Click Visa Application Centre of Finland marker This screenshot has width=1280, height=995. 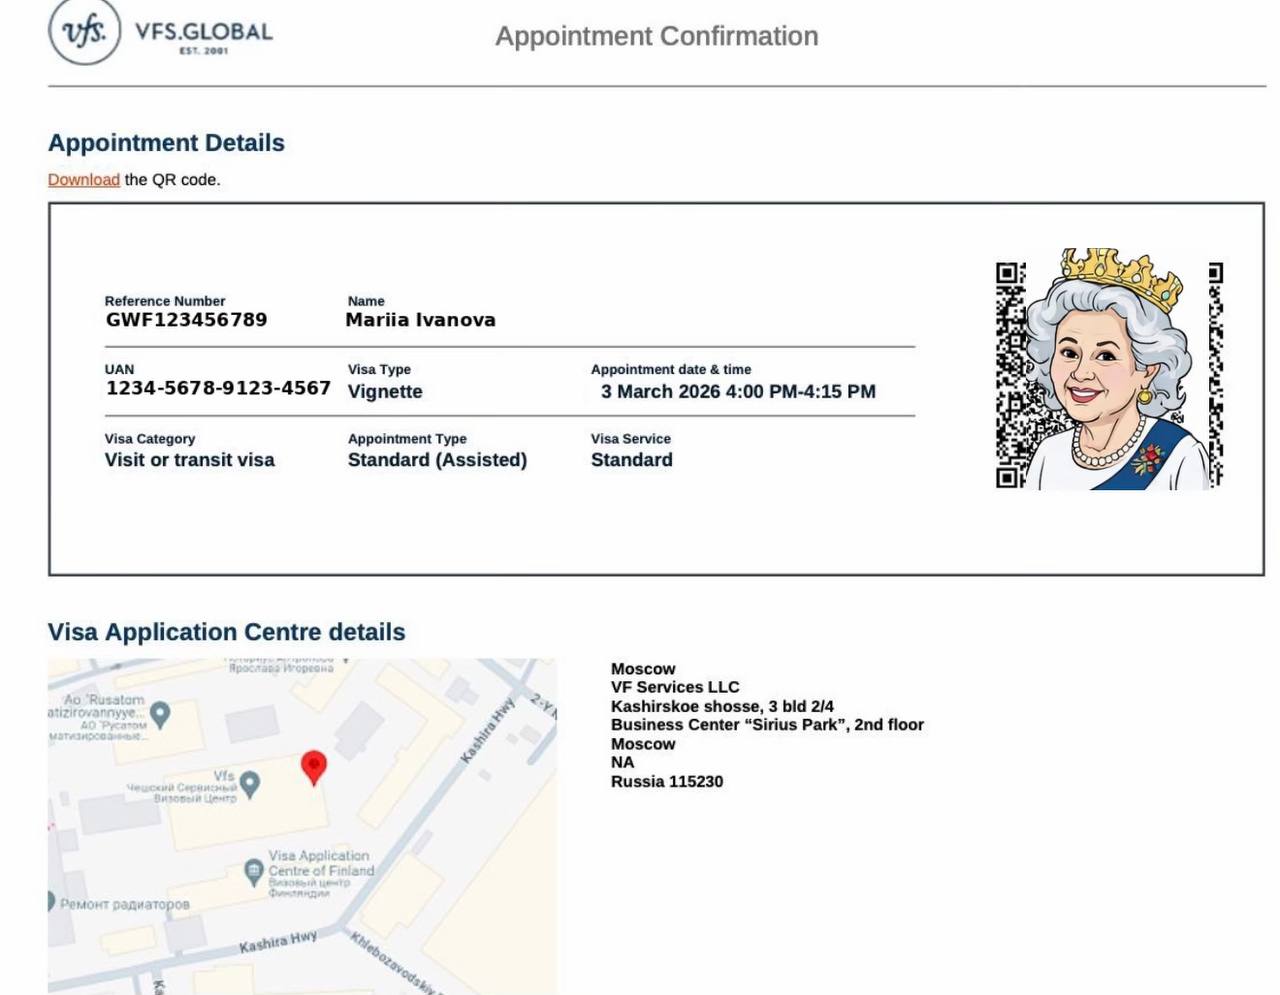(254, 872)
